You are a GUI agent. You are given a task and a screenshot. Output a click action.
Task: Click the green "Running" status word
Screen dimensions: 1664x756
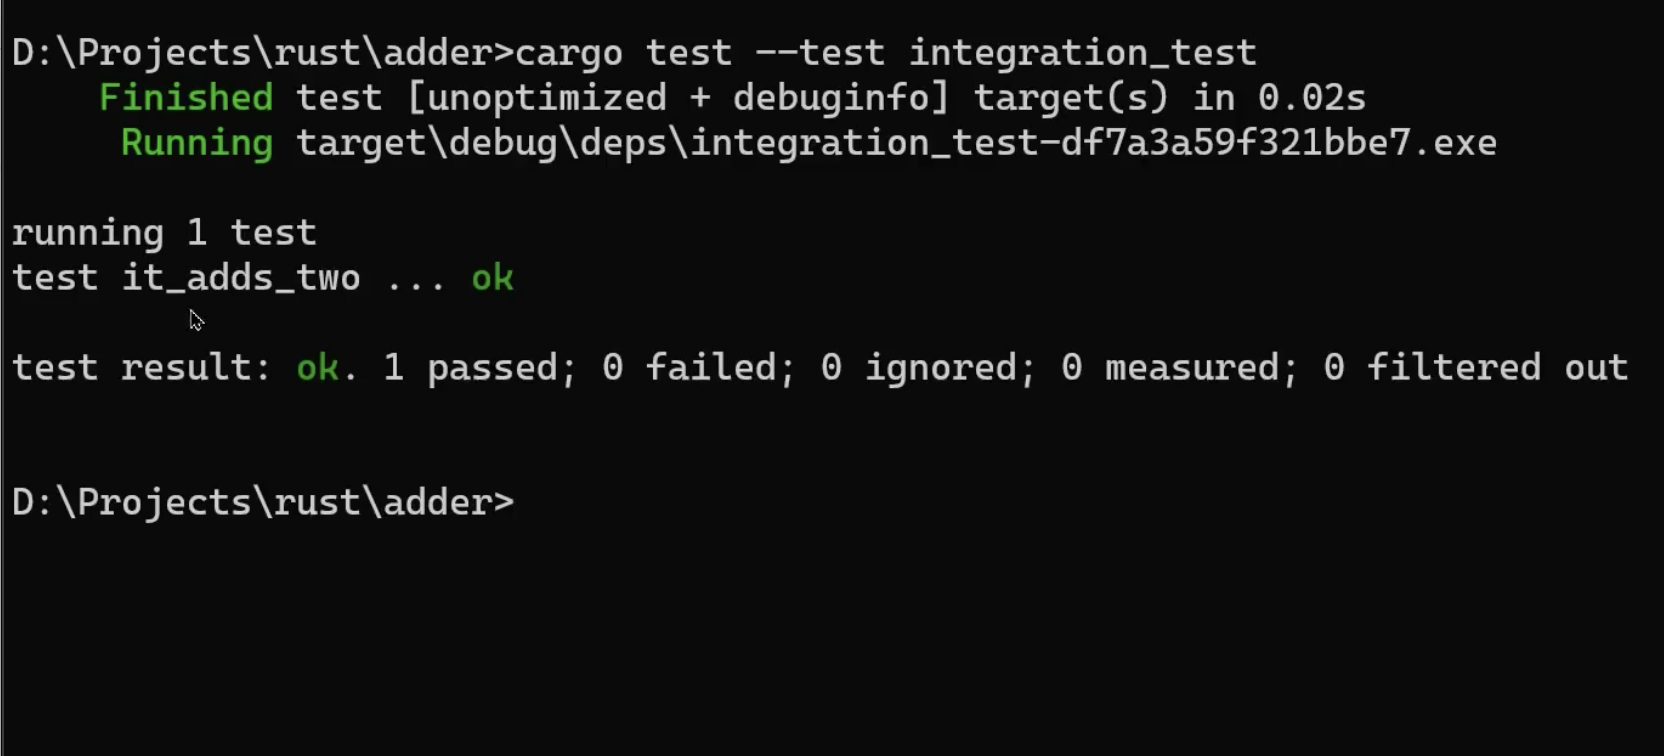(x=197, y=143)
